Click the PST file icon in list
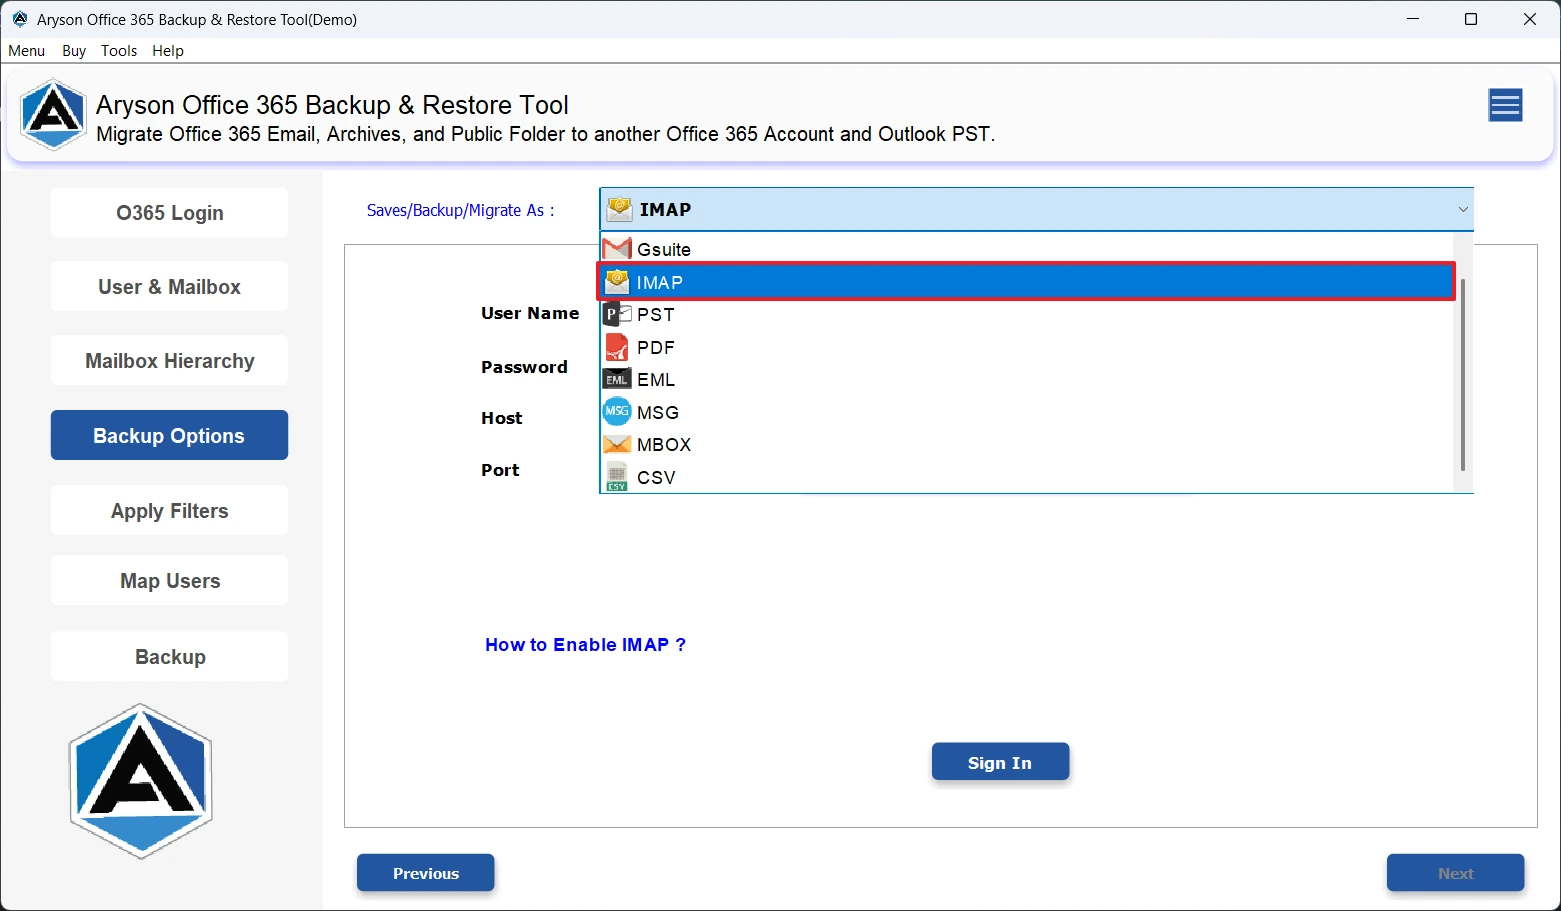1561x911 pixels. point(618,314)
